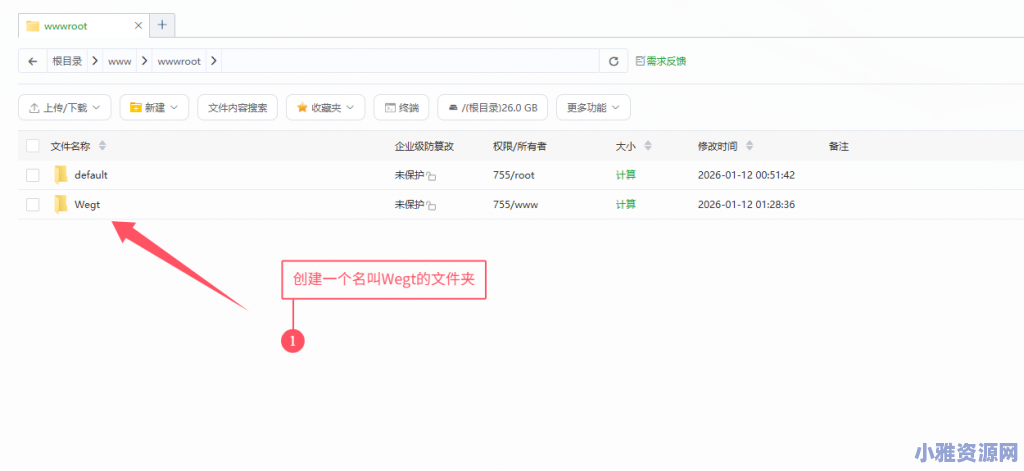Click lock icon in Wegt row
This screenshot has height=471, width=1024.
[431, 206]
